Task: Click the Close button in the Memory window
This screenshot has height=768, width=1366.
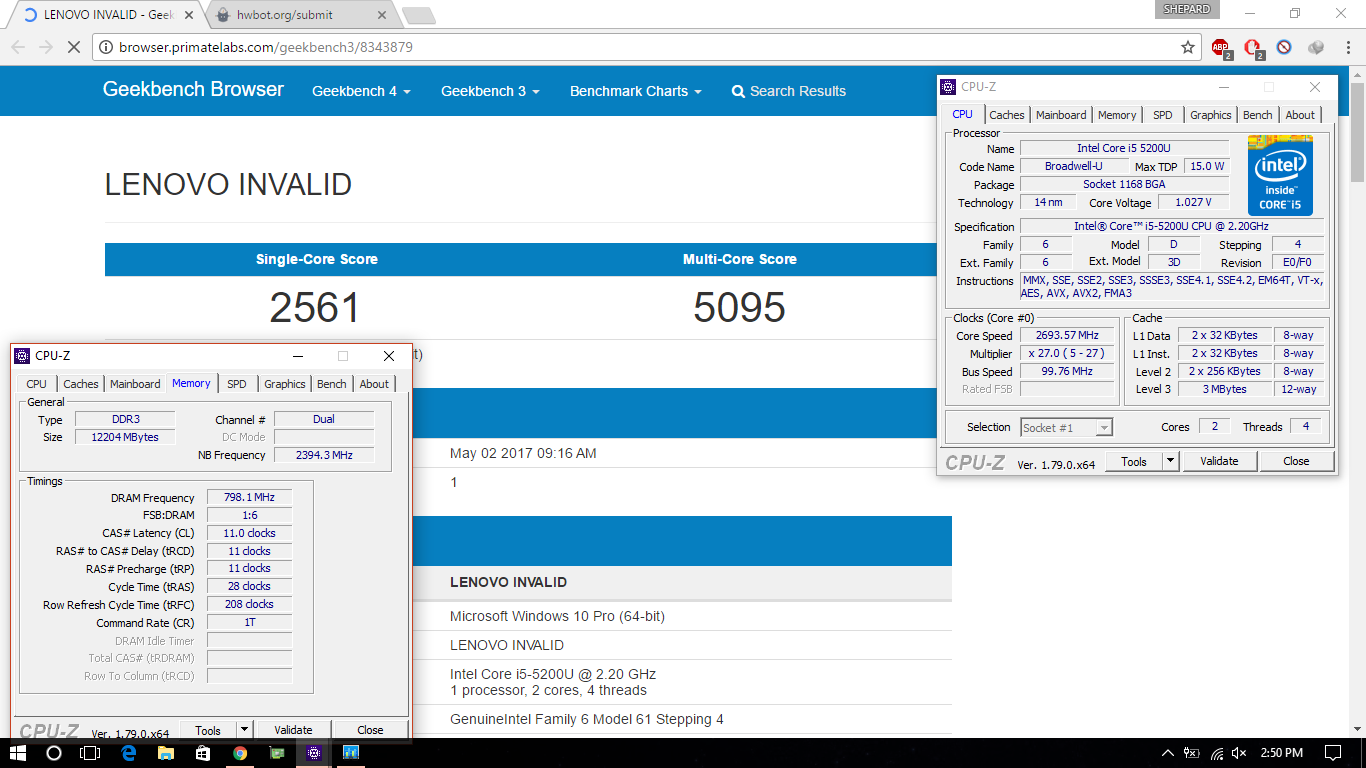Action: [x=370, y=730]
